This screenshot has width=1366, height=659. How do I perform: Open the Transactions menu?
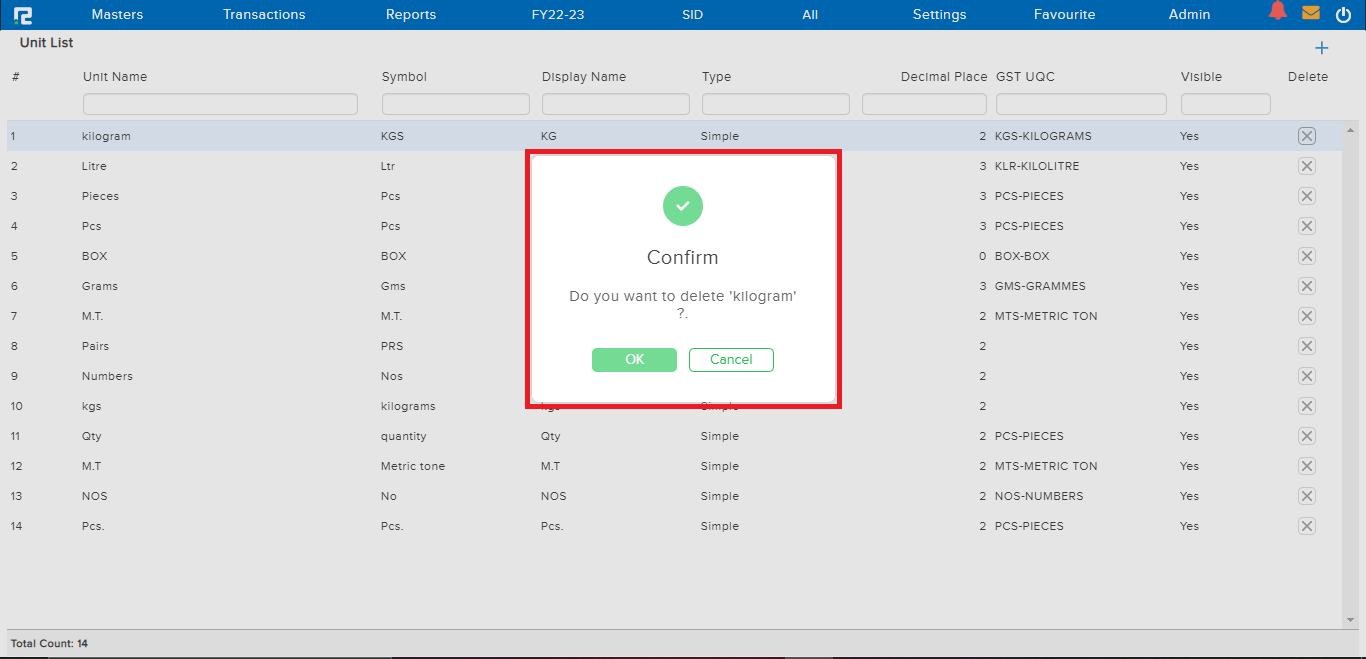point(264,15)
